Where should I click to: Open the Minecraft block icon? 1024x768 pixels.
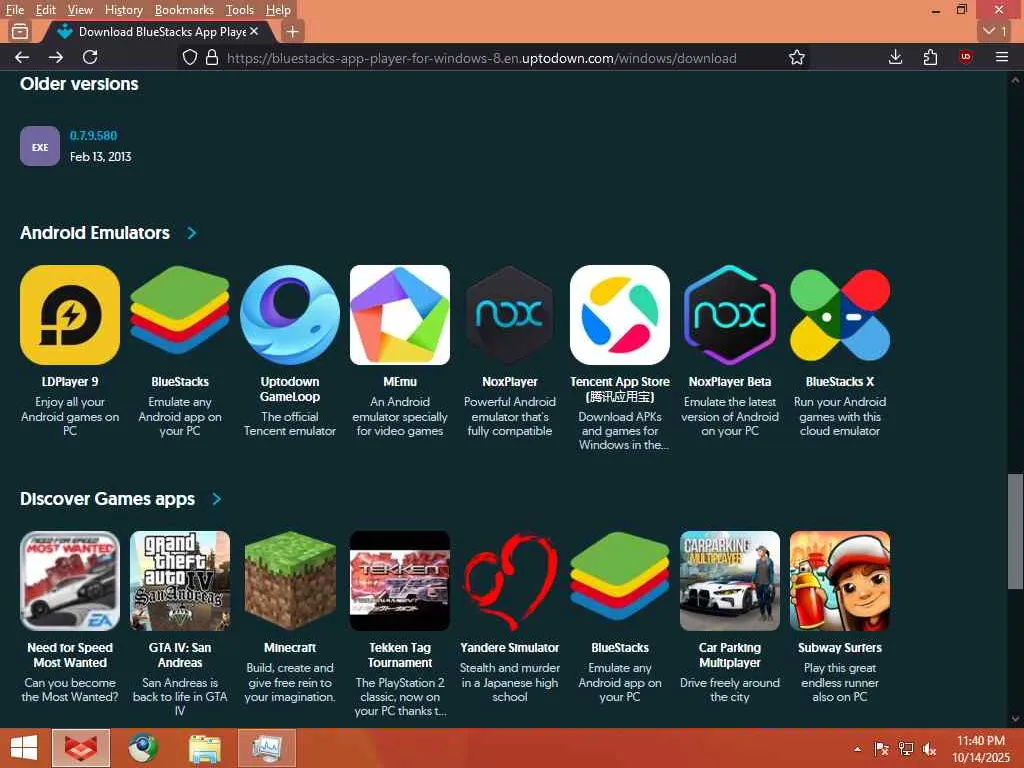pyautogui.click(x=290, y=581)
